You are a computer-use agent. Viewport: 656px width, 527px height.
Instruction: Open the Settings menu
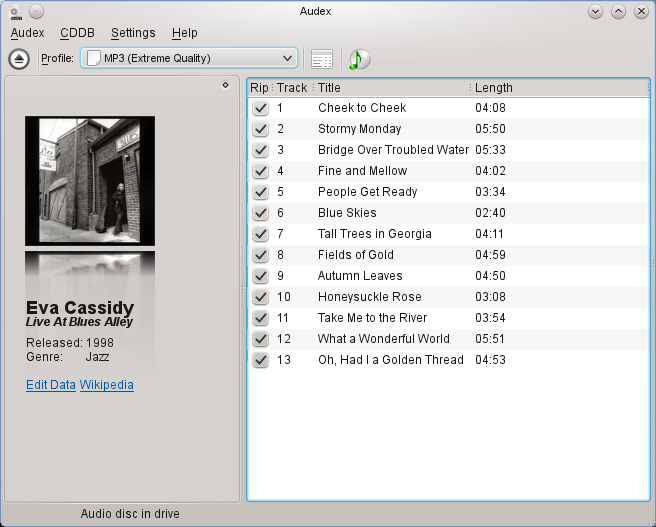(x=133, y=33)
